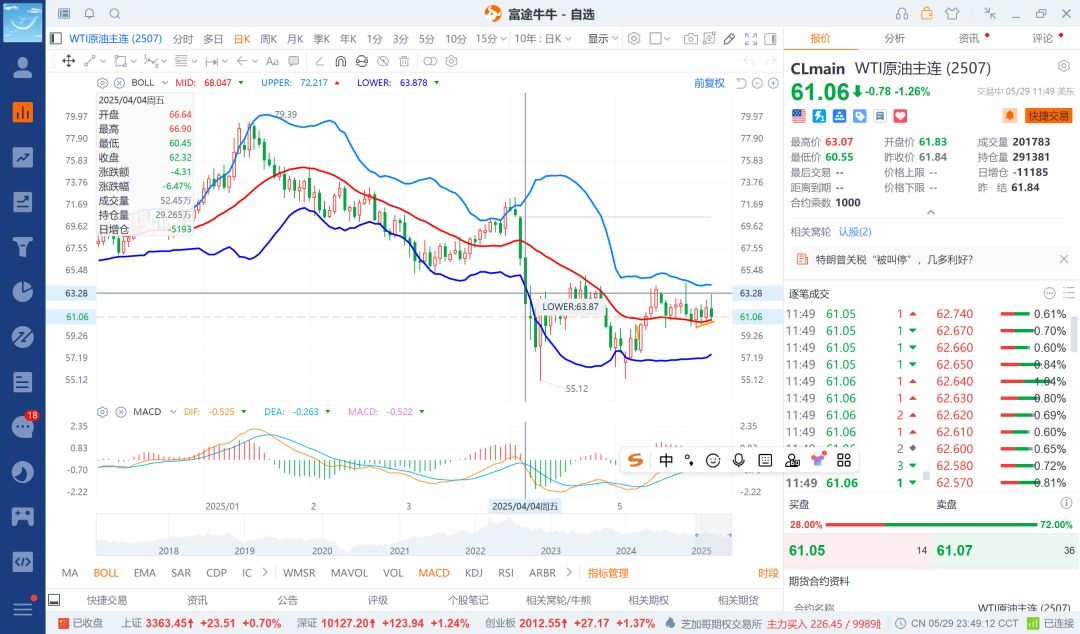Screen dimensions: 1080x634
Task: Open customer service headset icon
Action: pyautogui.click(x=902, y=14)
